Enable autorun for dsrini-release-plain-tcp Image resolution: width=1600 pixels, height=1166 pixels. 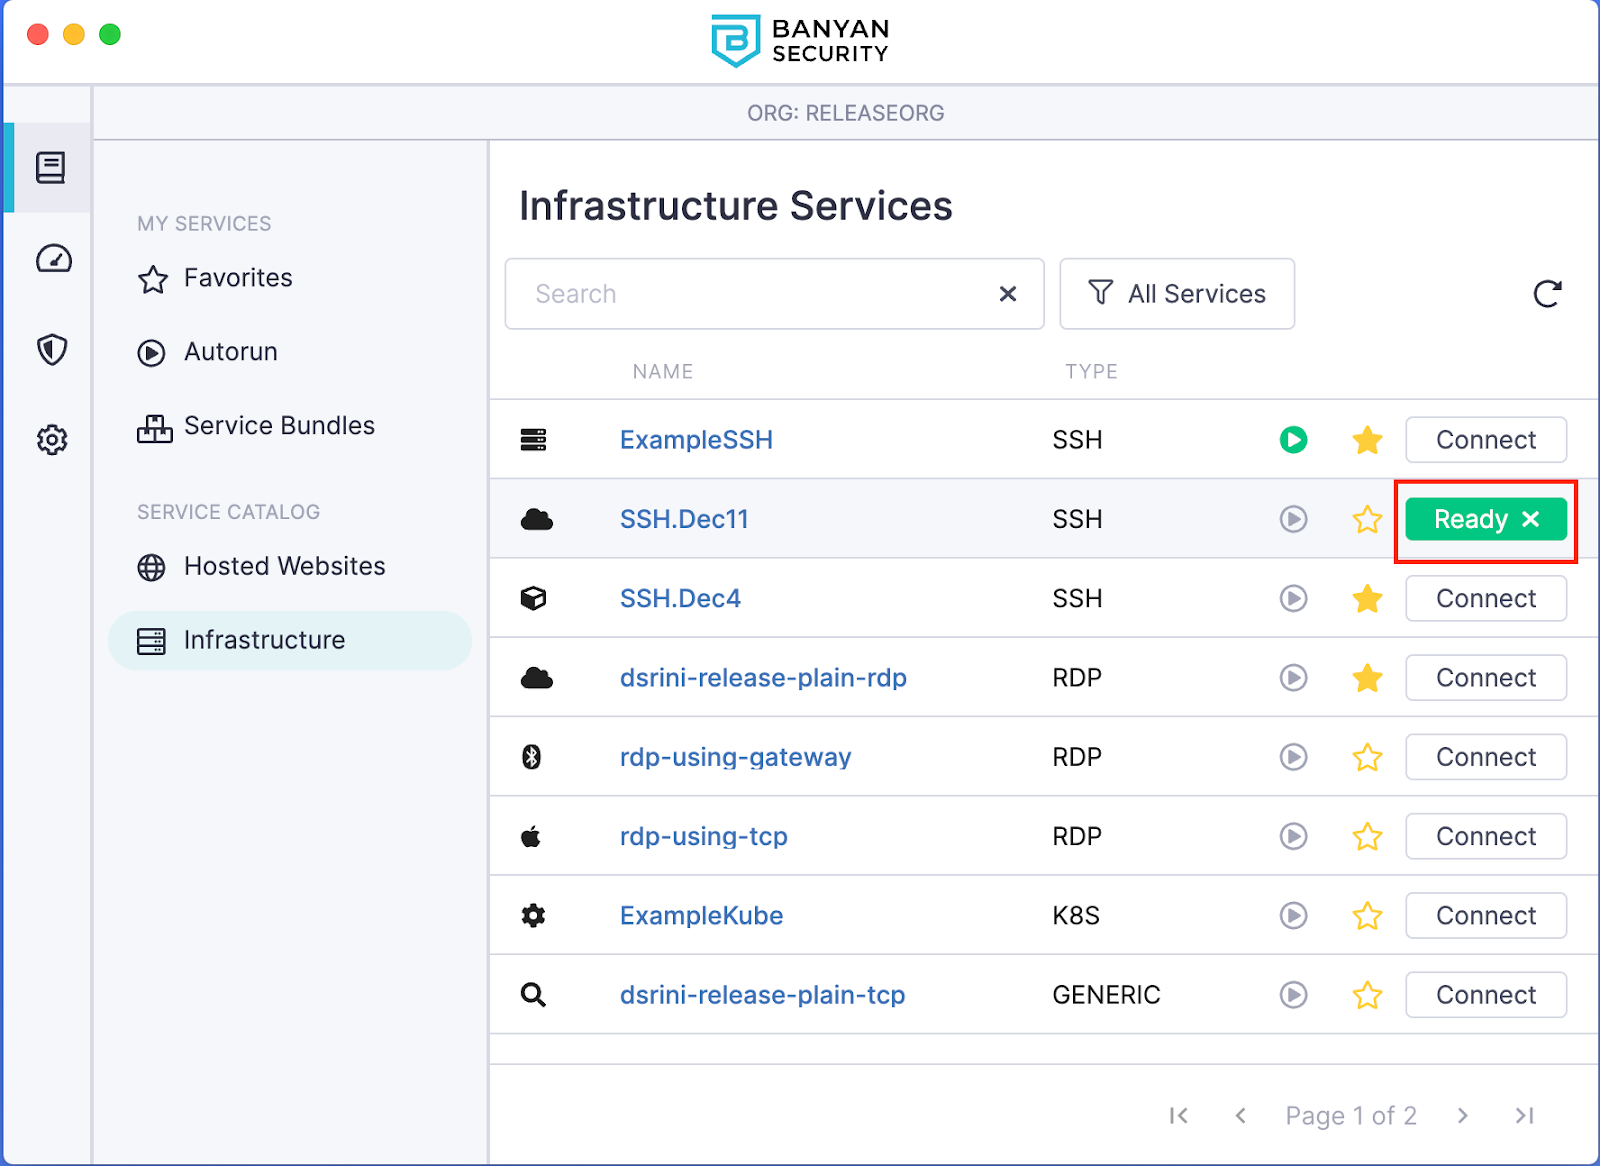1294,995
